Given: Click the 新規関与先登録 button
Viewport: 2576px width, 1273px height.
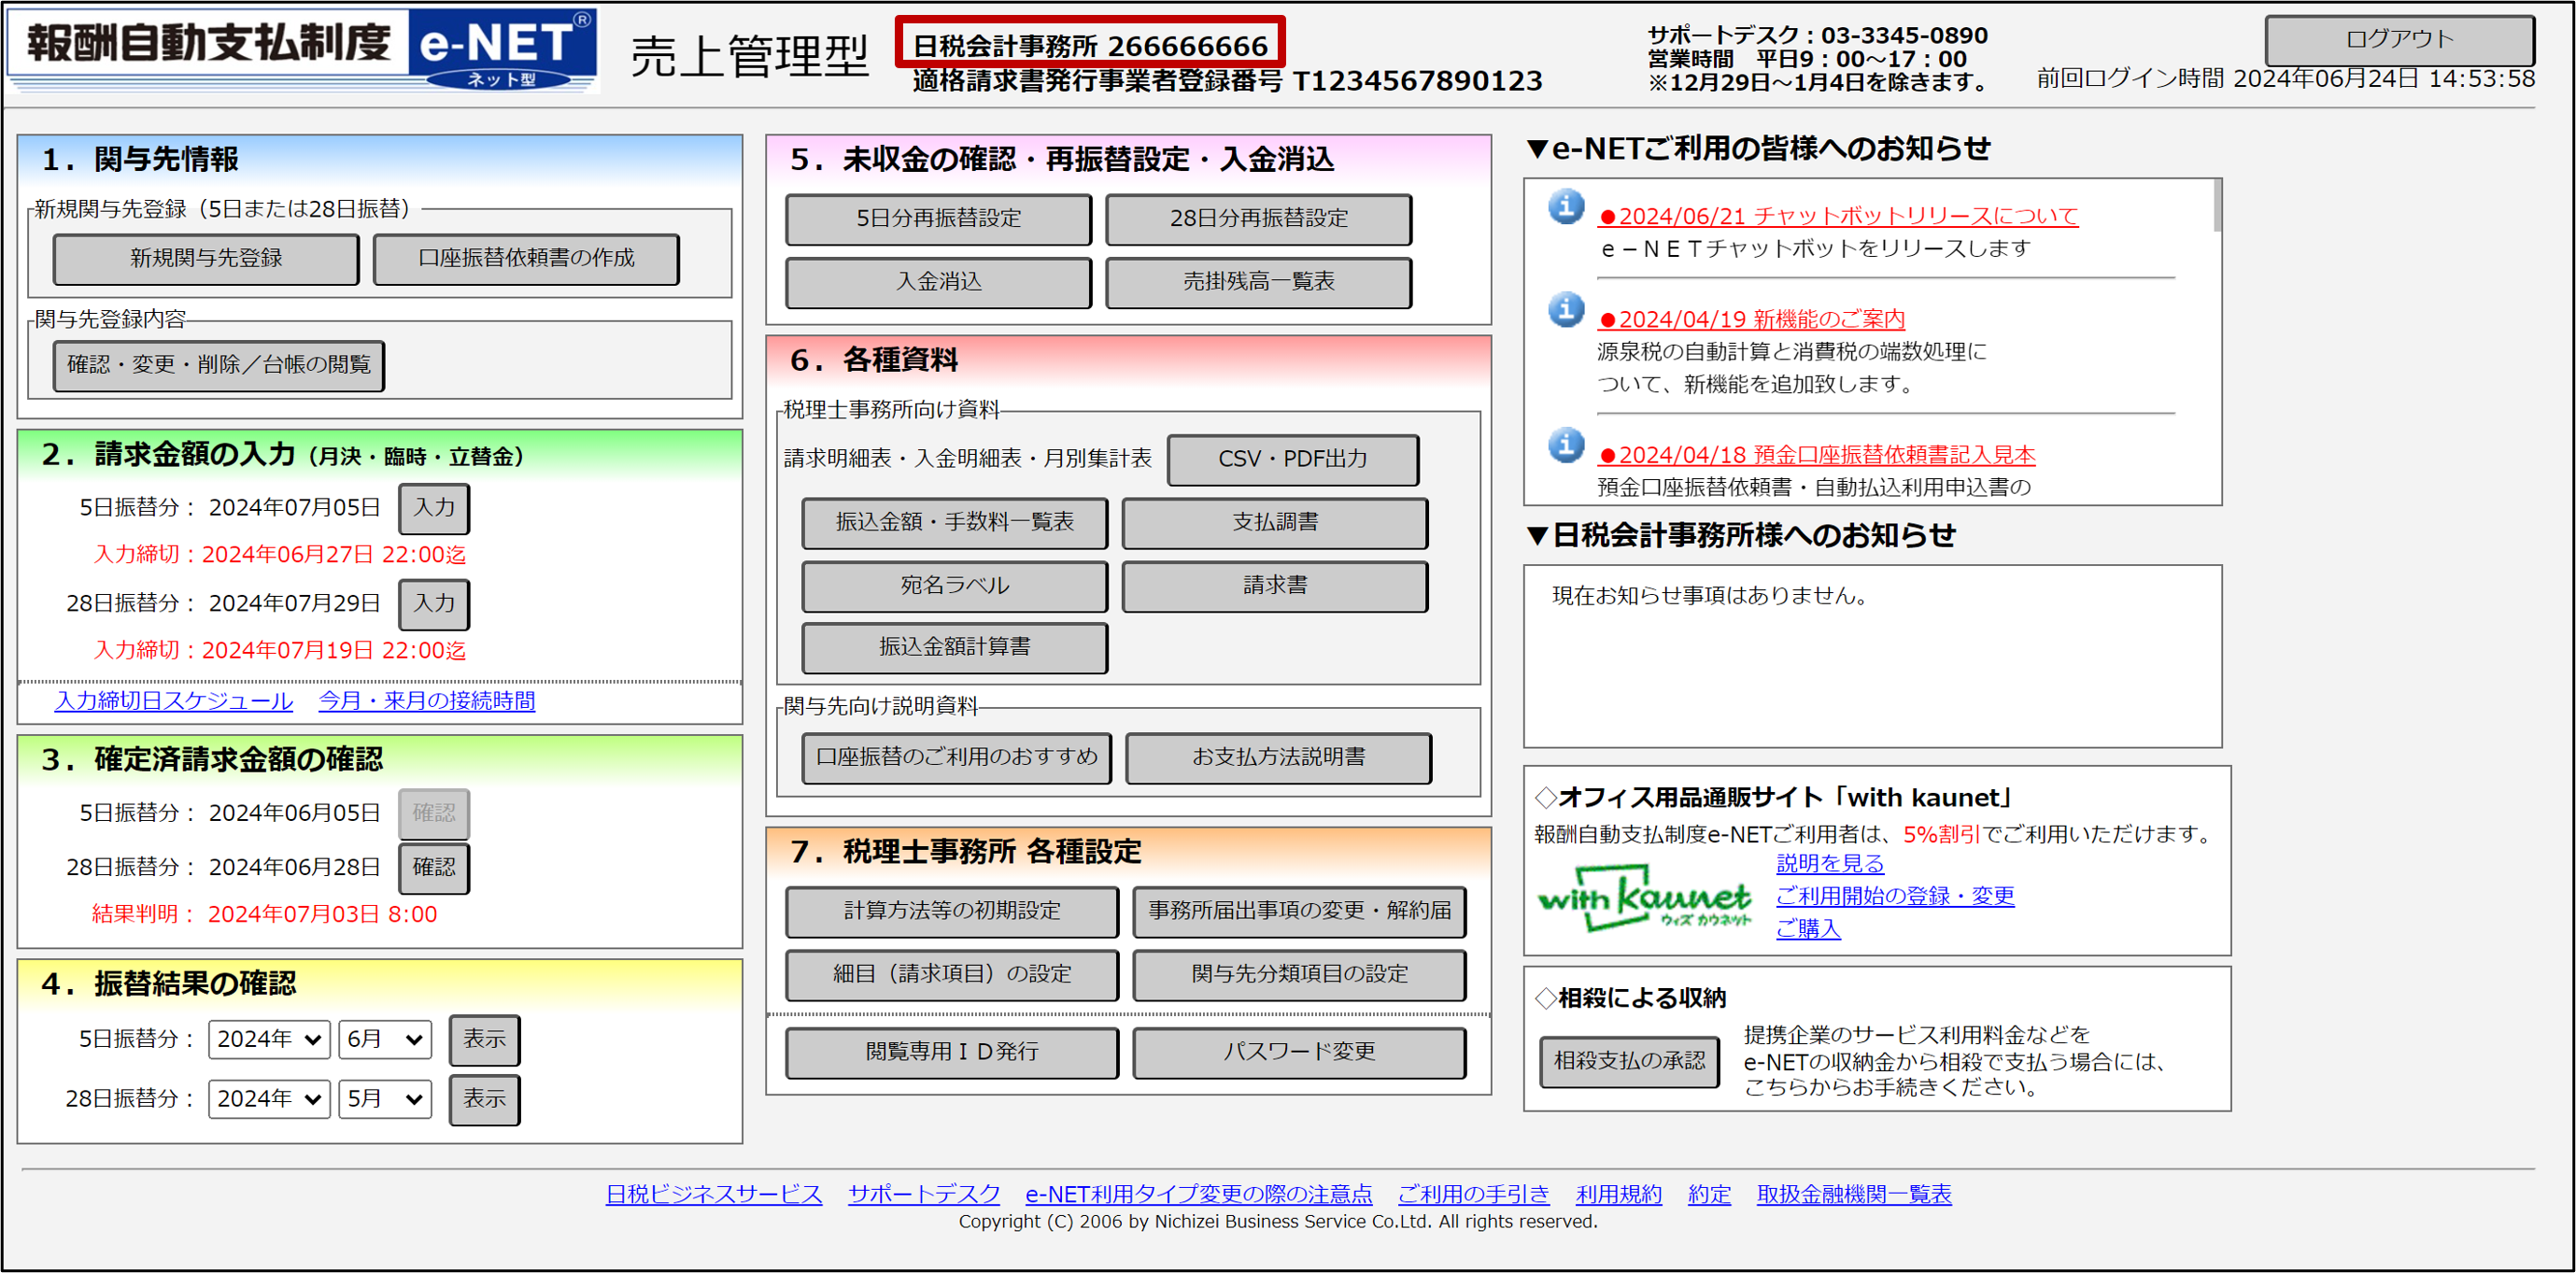Looking at the screenshot, I should (206, 258).
